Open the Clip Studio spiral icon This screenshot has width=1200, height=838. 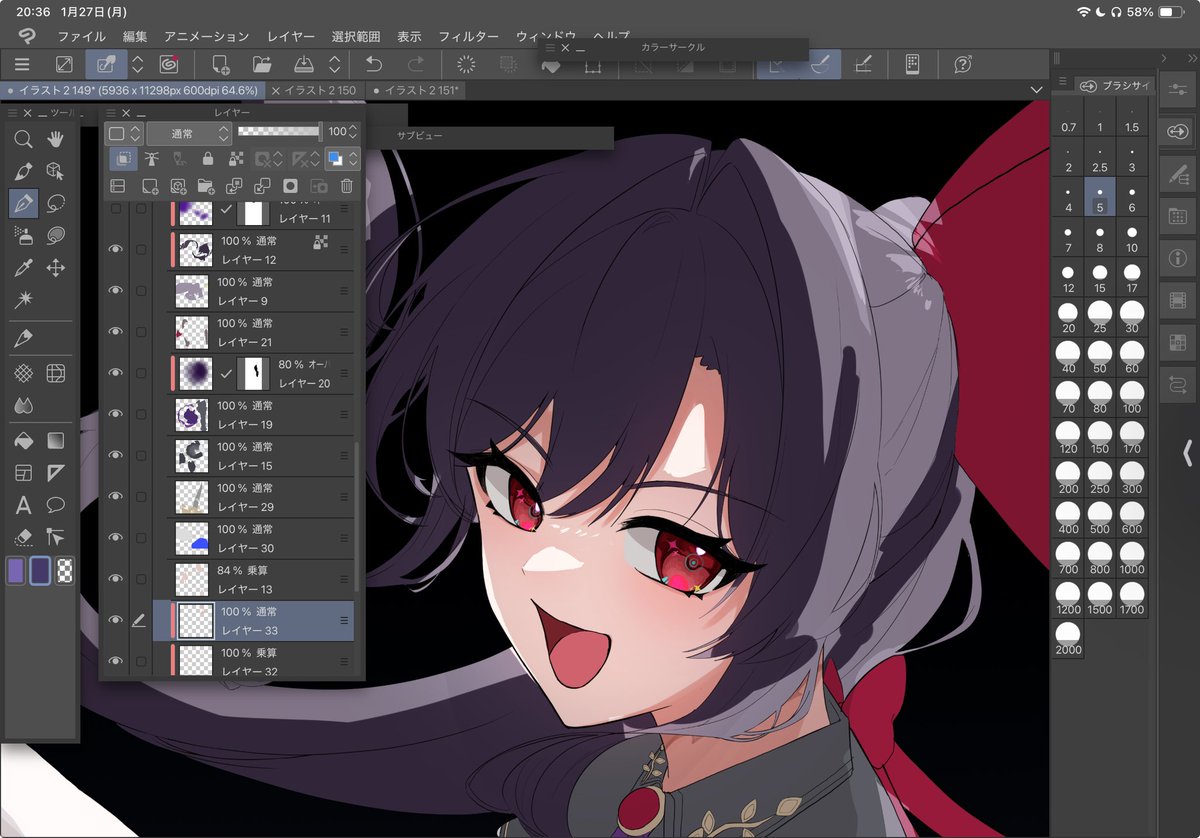tap(169, 64)
